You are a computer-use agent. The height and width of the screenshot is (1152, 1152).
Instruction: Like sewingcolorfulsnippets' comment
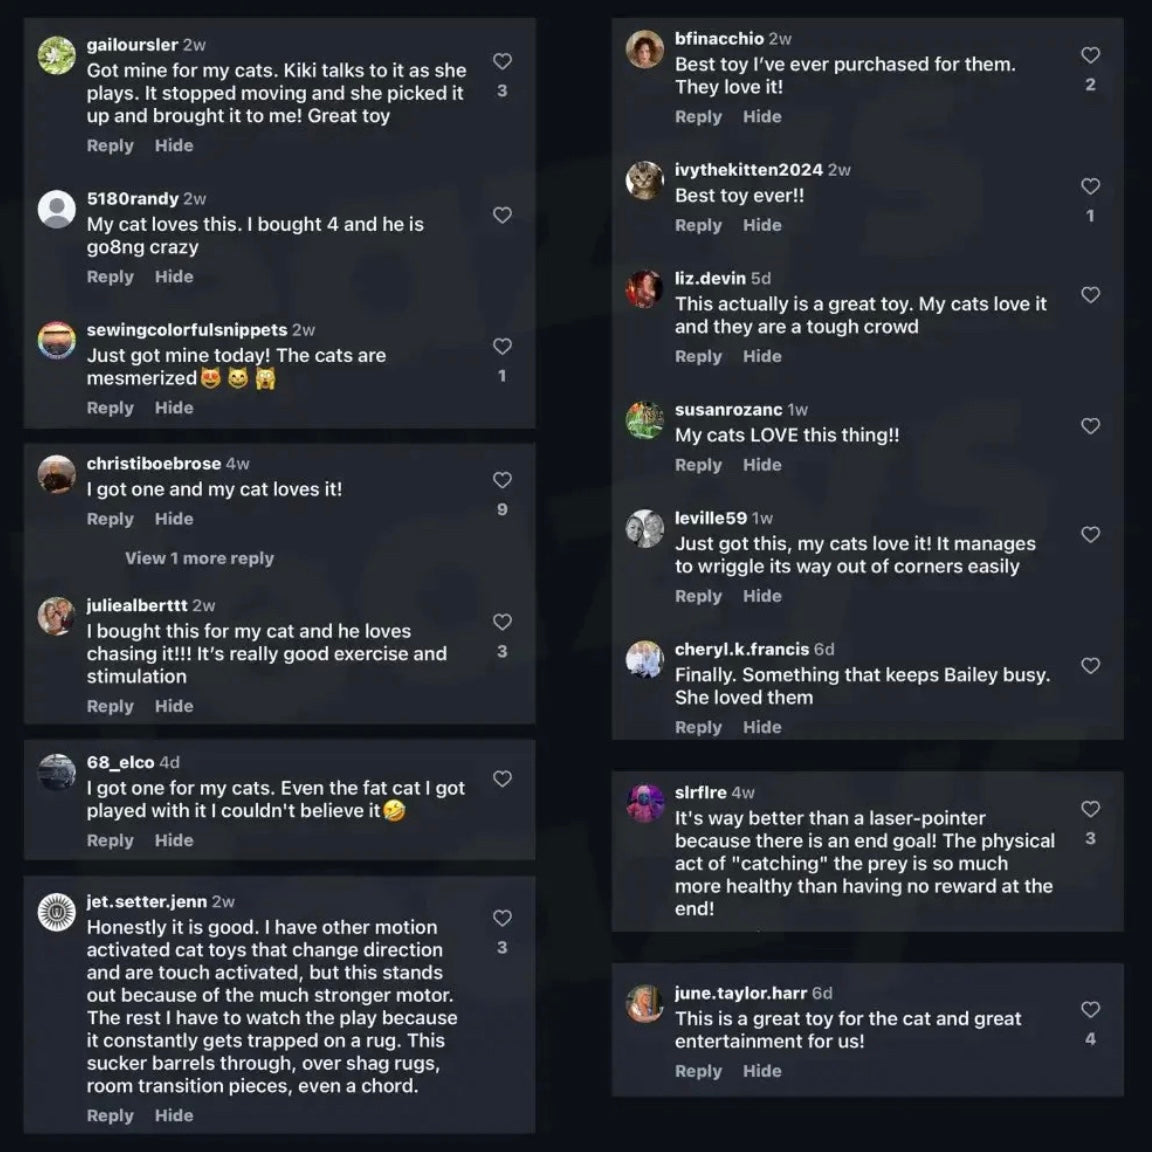[x=502, y=346]
